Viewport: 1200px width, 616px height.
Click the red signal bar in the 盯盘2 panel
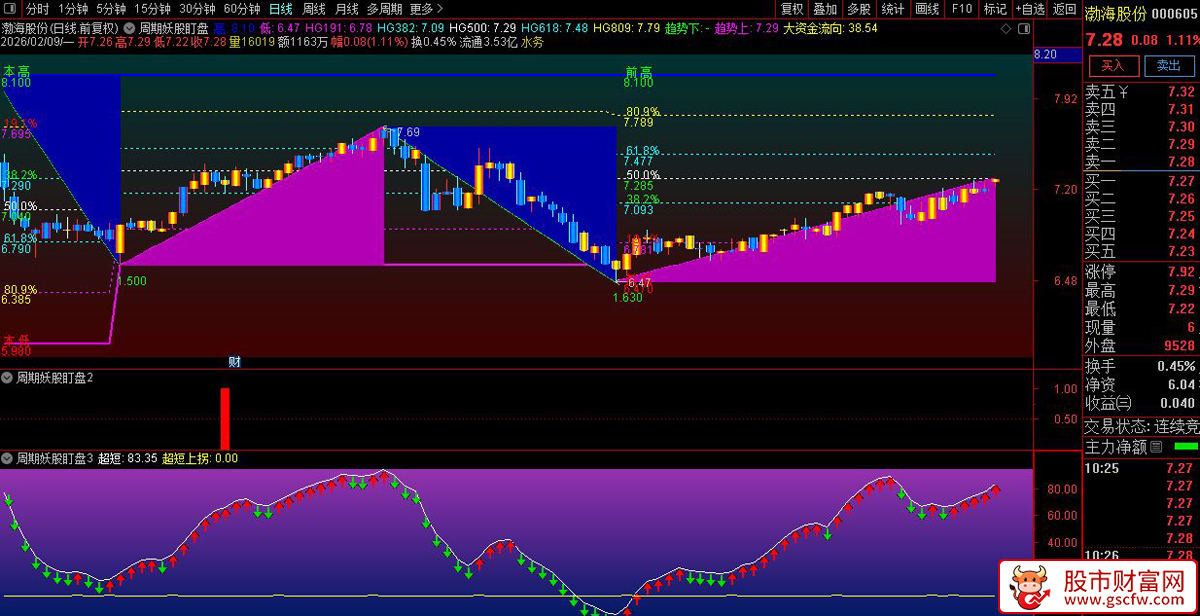click(225, 418)
